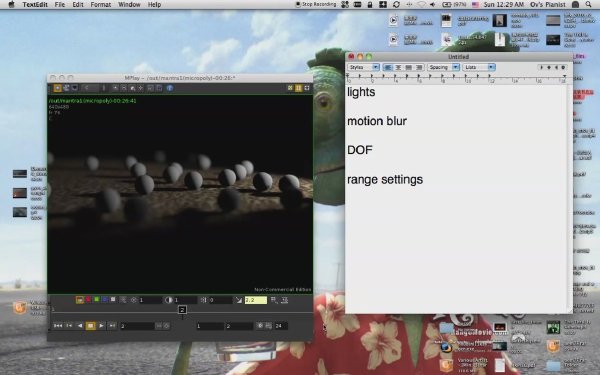Stop playback with the yellow stop button
The width and height of the screenshot is (600, 375).
click(91, 326)
